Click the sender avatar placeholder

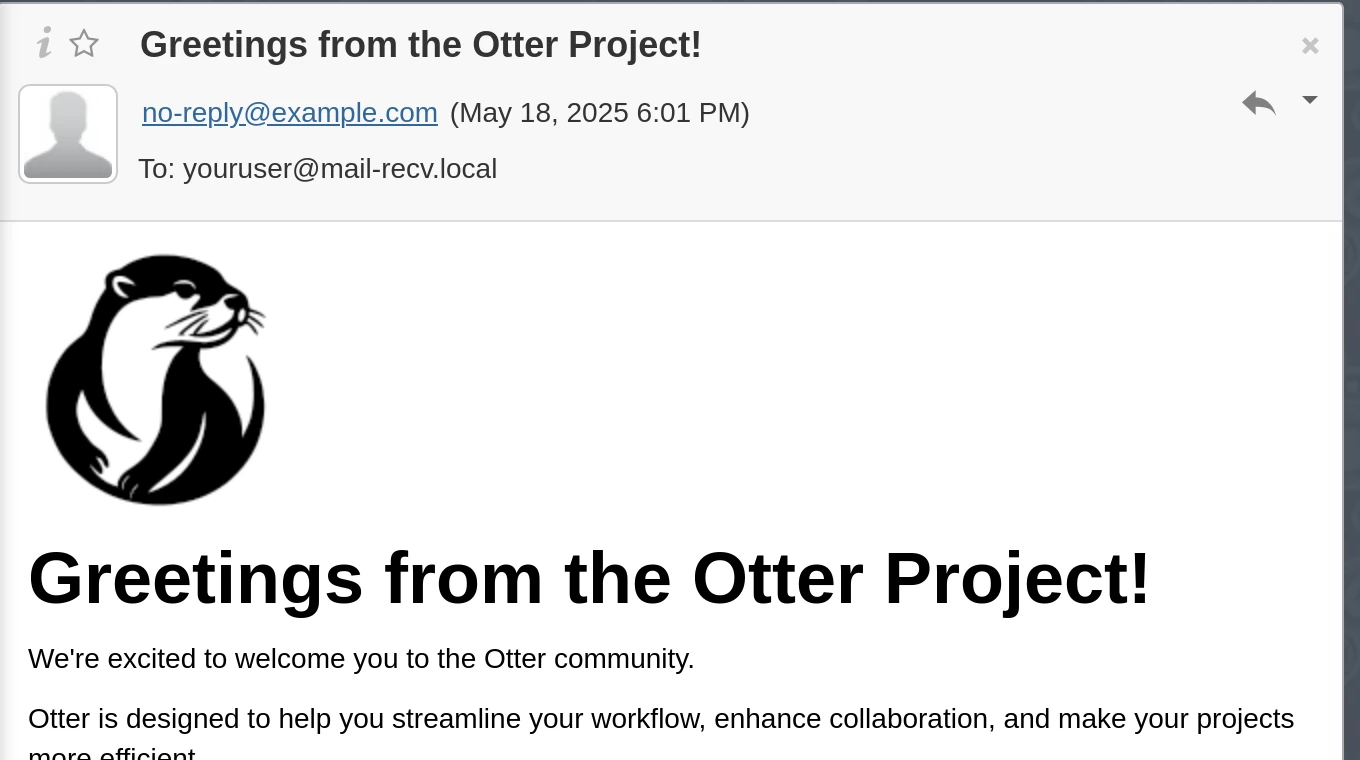click(x=68, y=134)
